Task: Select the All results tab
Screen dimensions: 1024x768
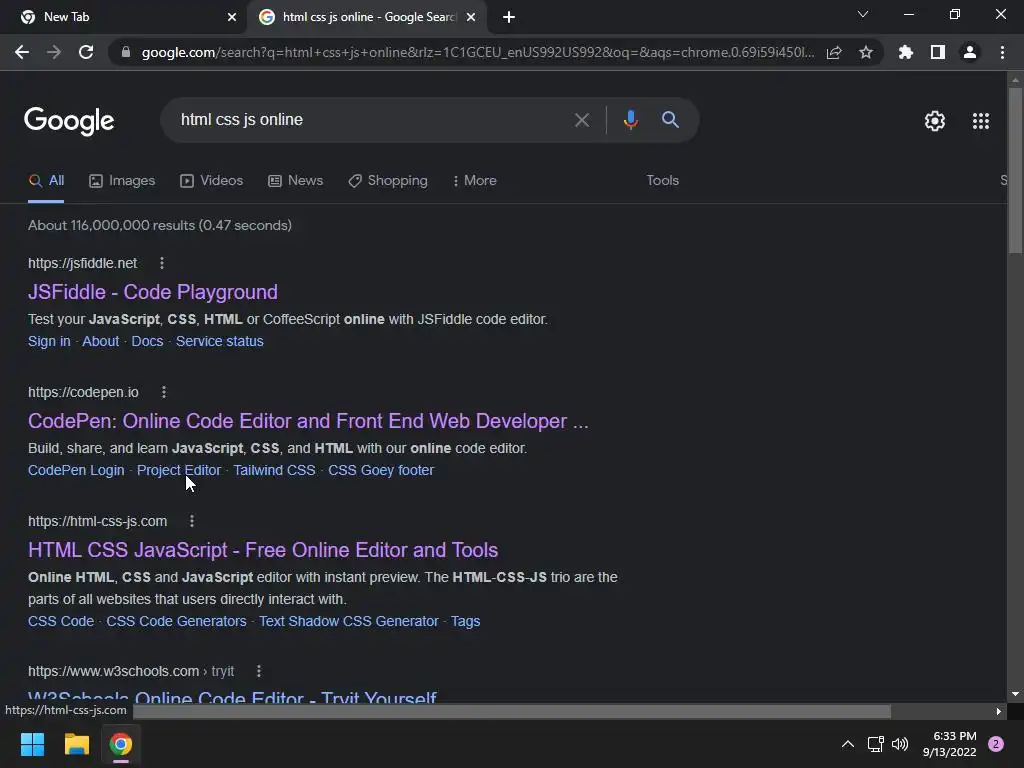Action: pyautogui.click(x=46, y=181)
